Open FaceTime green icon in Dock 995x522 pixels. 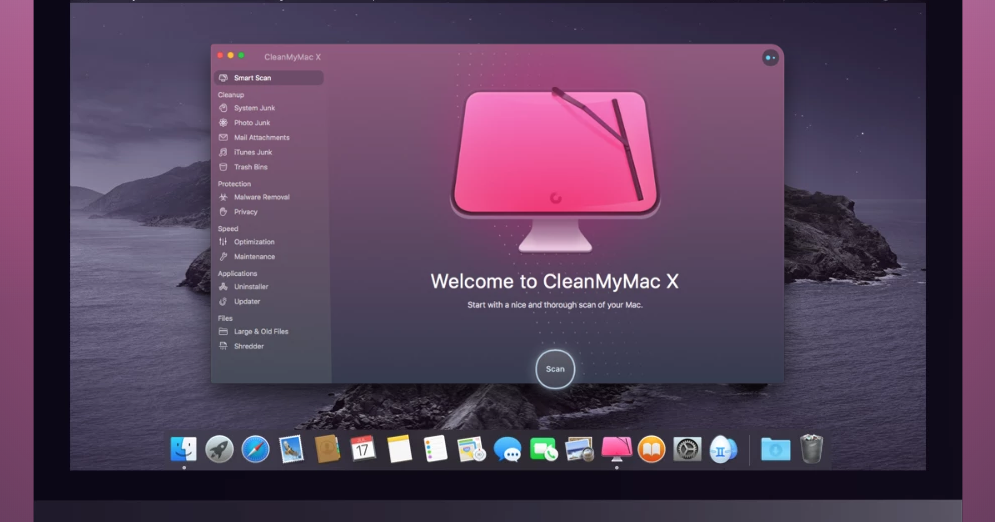point(544,449)
